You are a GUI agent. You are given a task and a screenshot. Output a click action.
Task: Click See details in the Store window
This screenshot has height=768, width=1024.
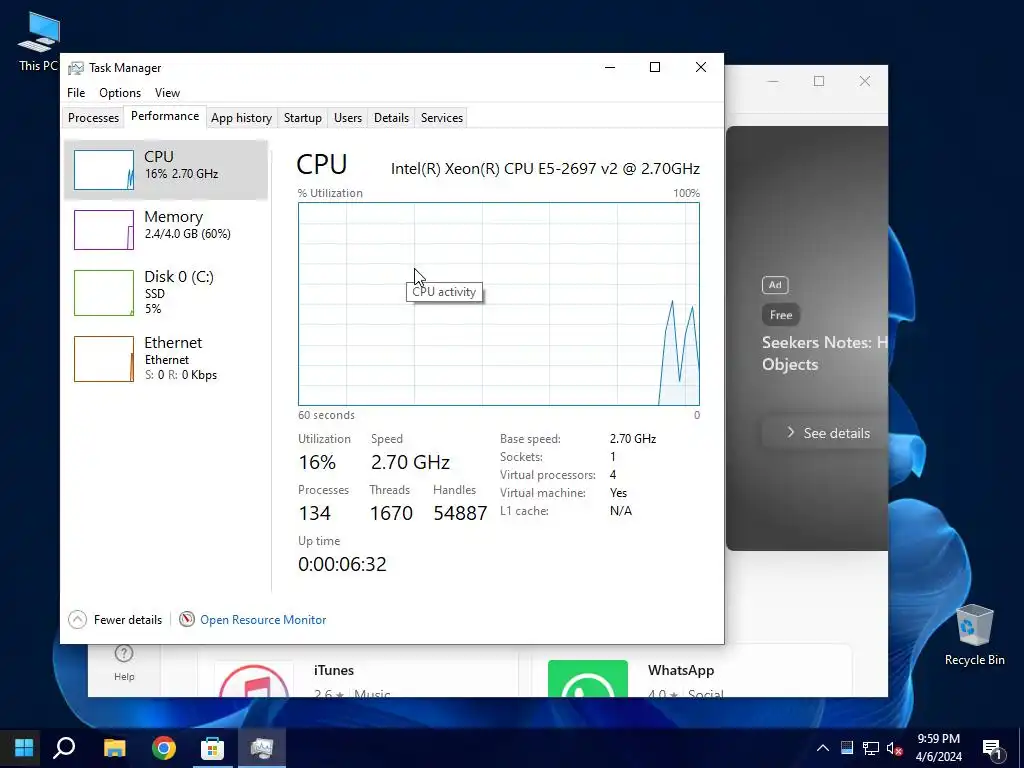[x=827, y=433]
